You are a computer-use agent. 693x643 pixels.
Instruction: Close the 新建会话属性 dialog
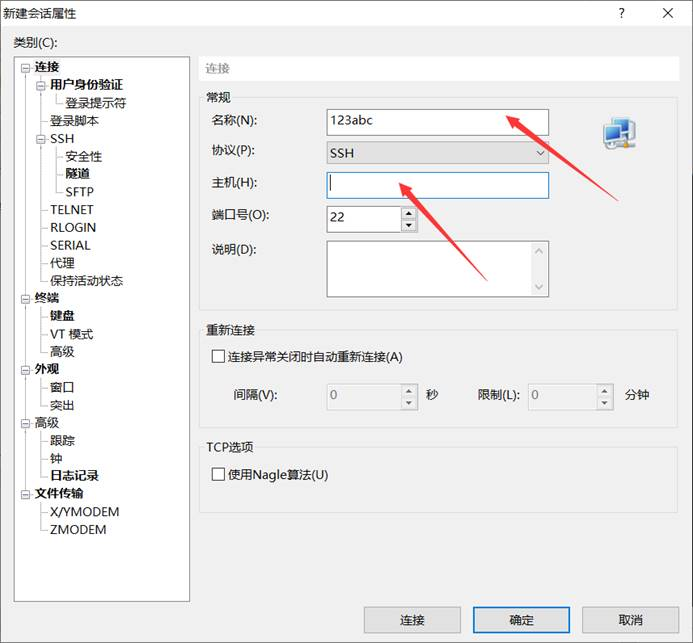point(668,13)
